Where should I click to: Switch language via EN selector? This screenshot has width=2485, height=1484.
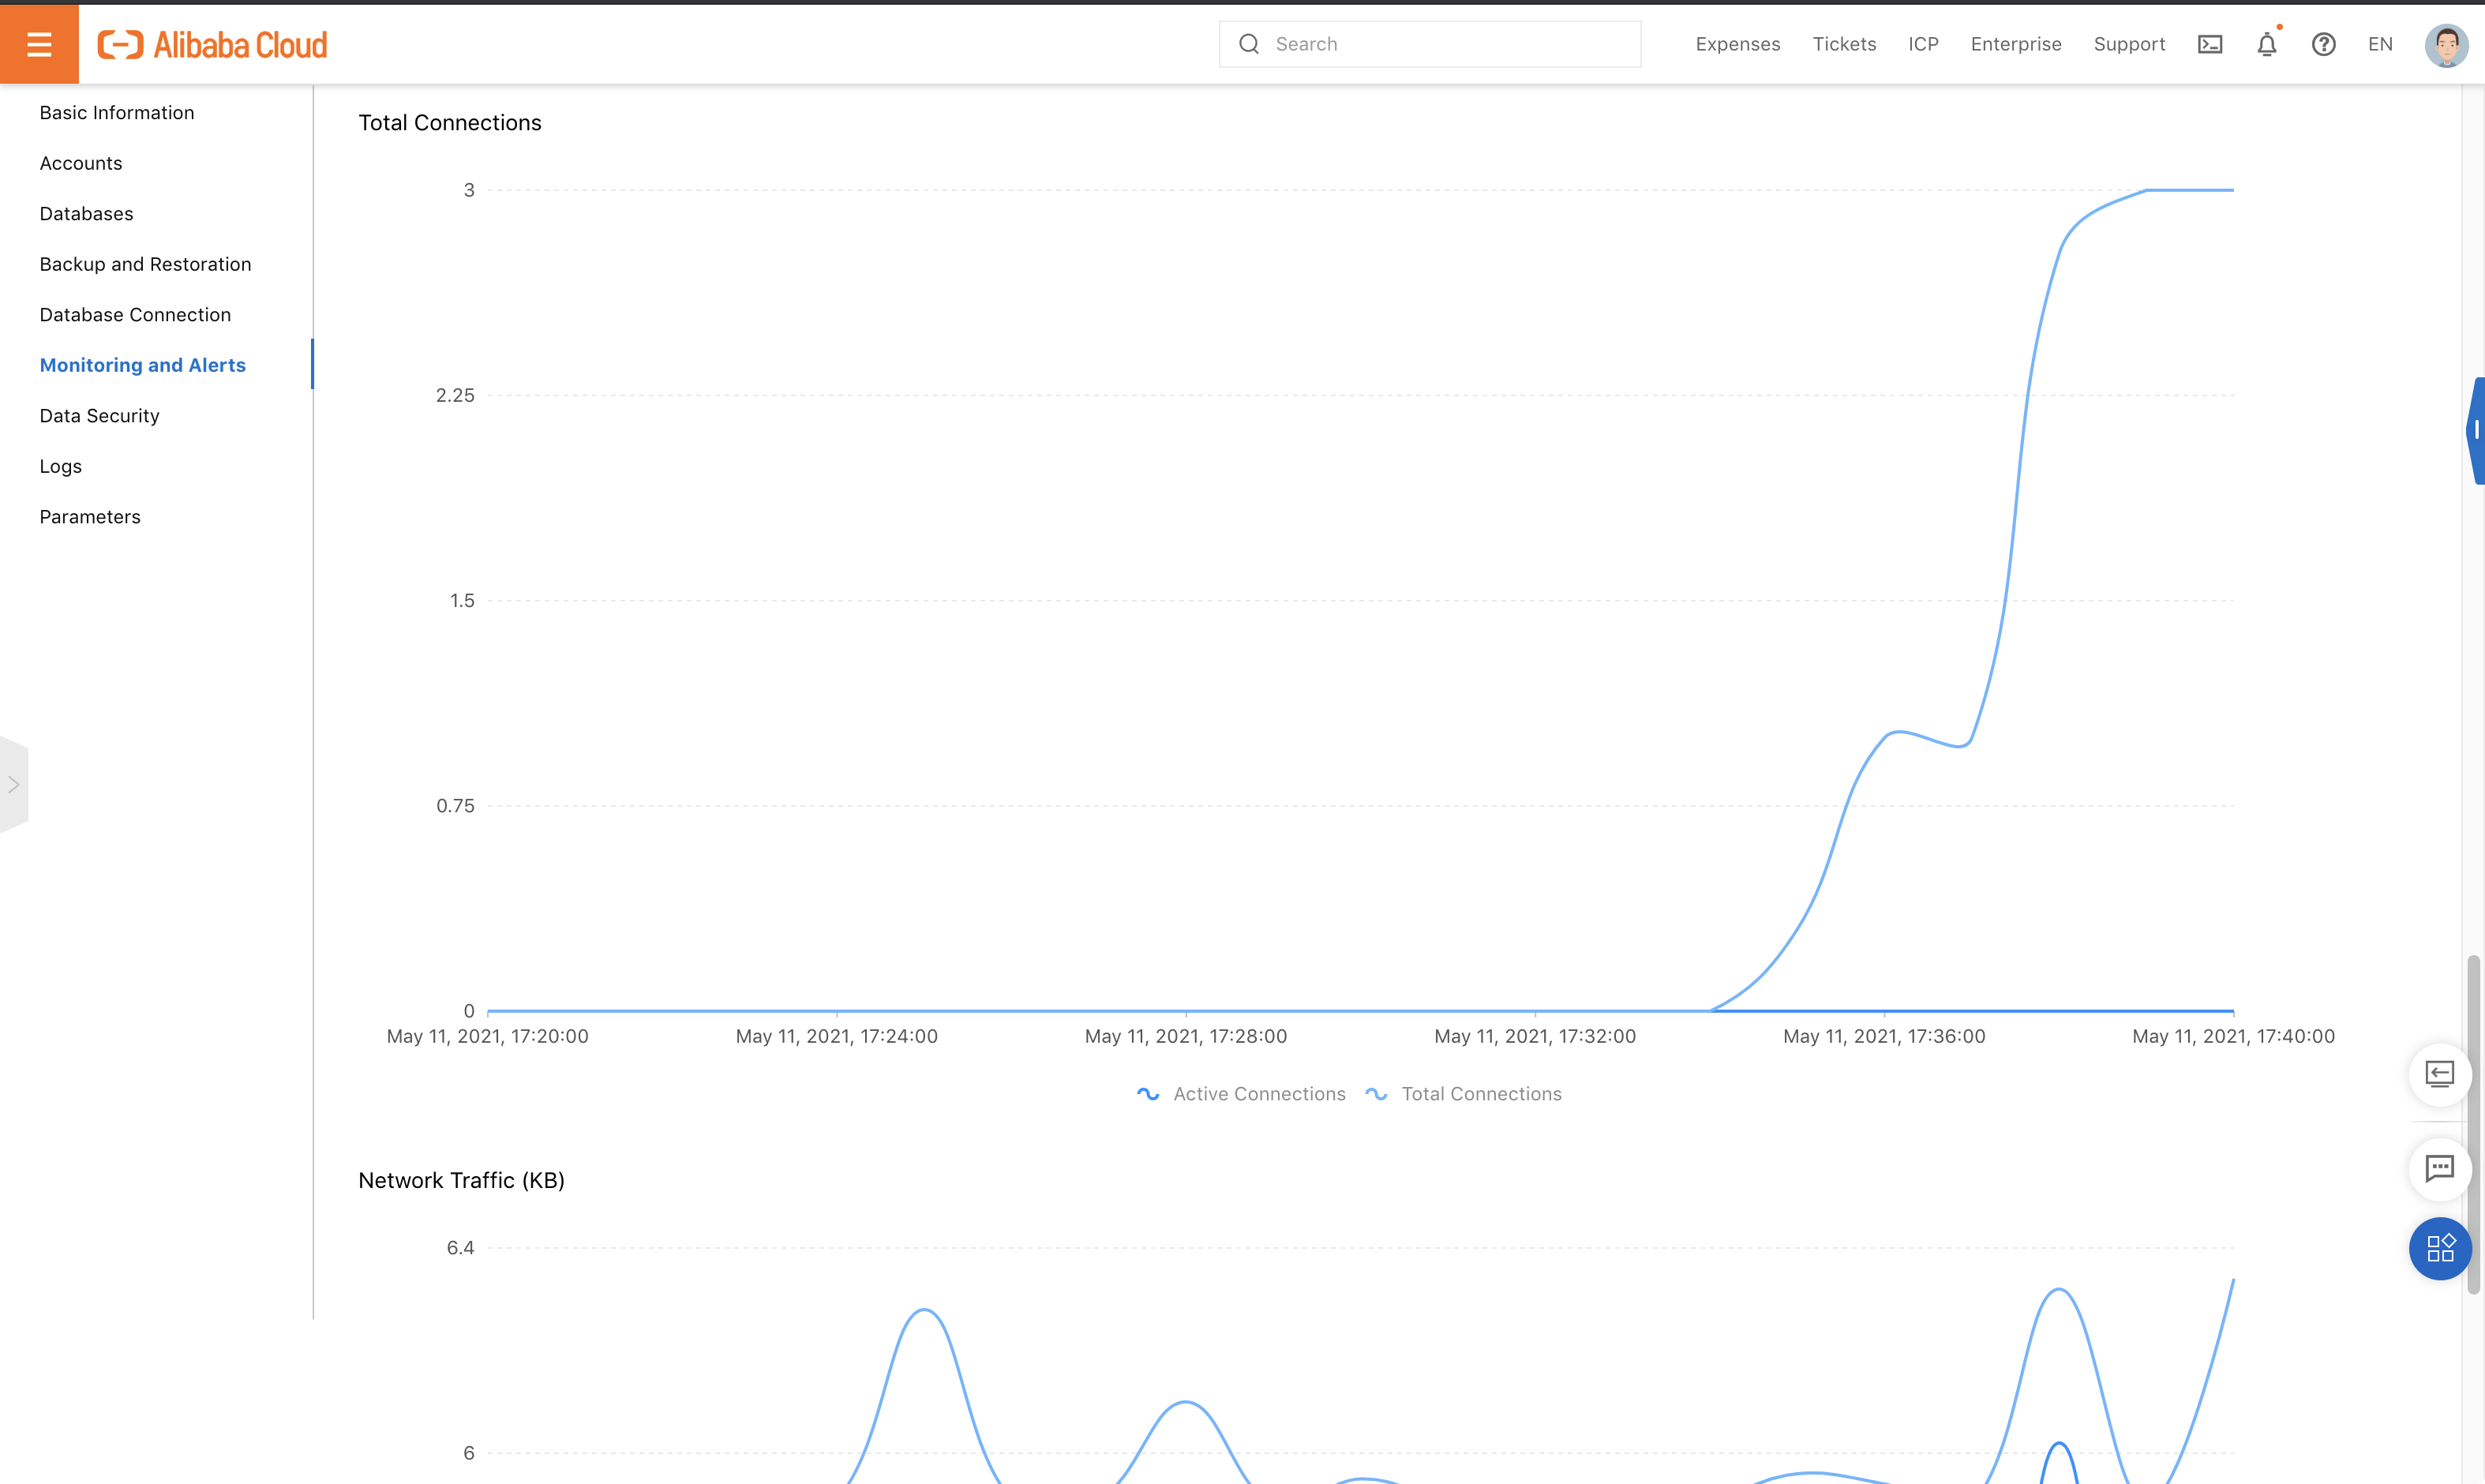(x=2380, y=44)
